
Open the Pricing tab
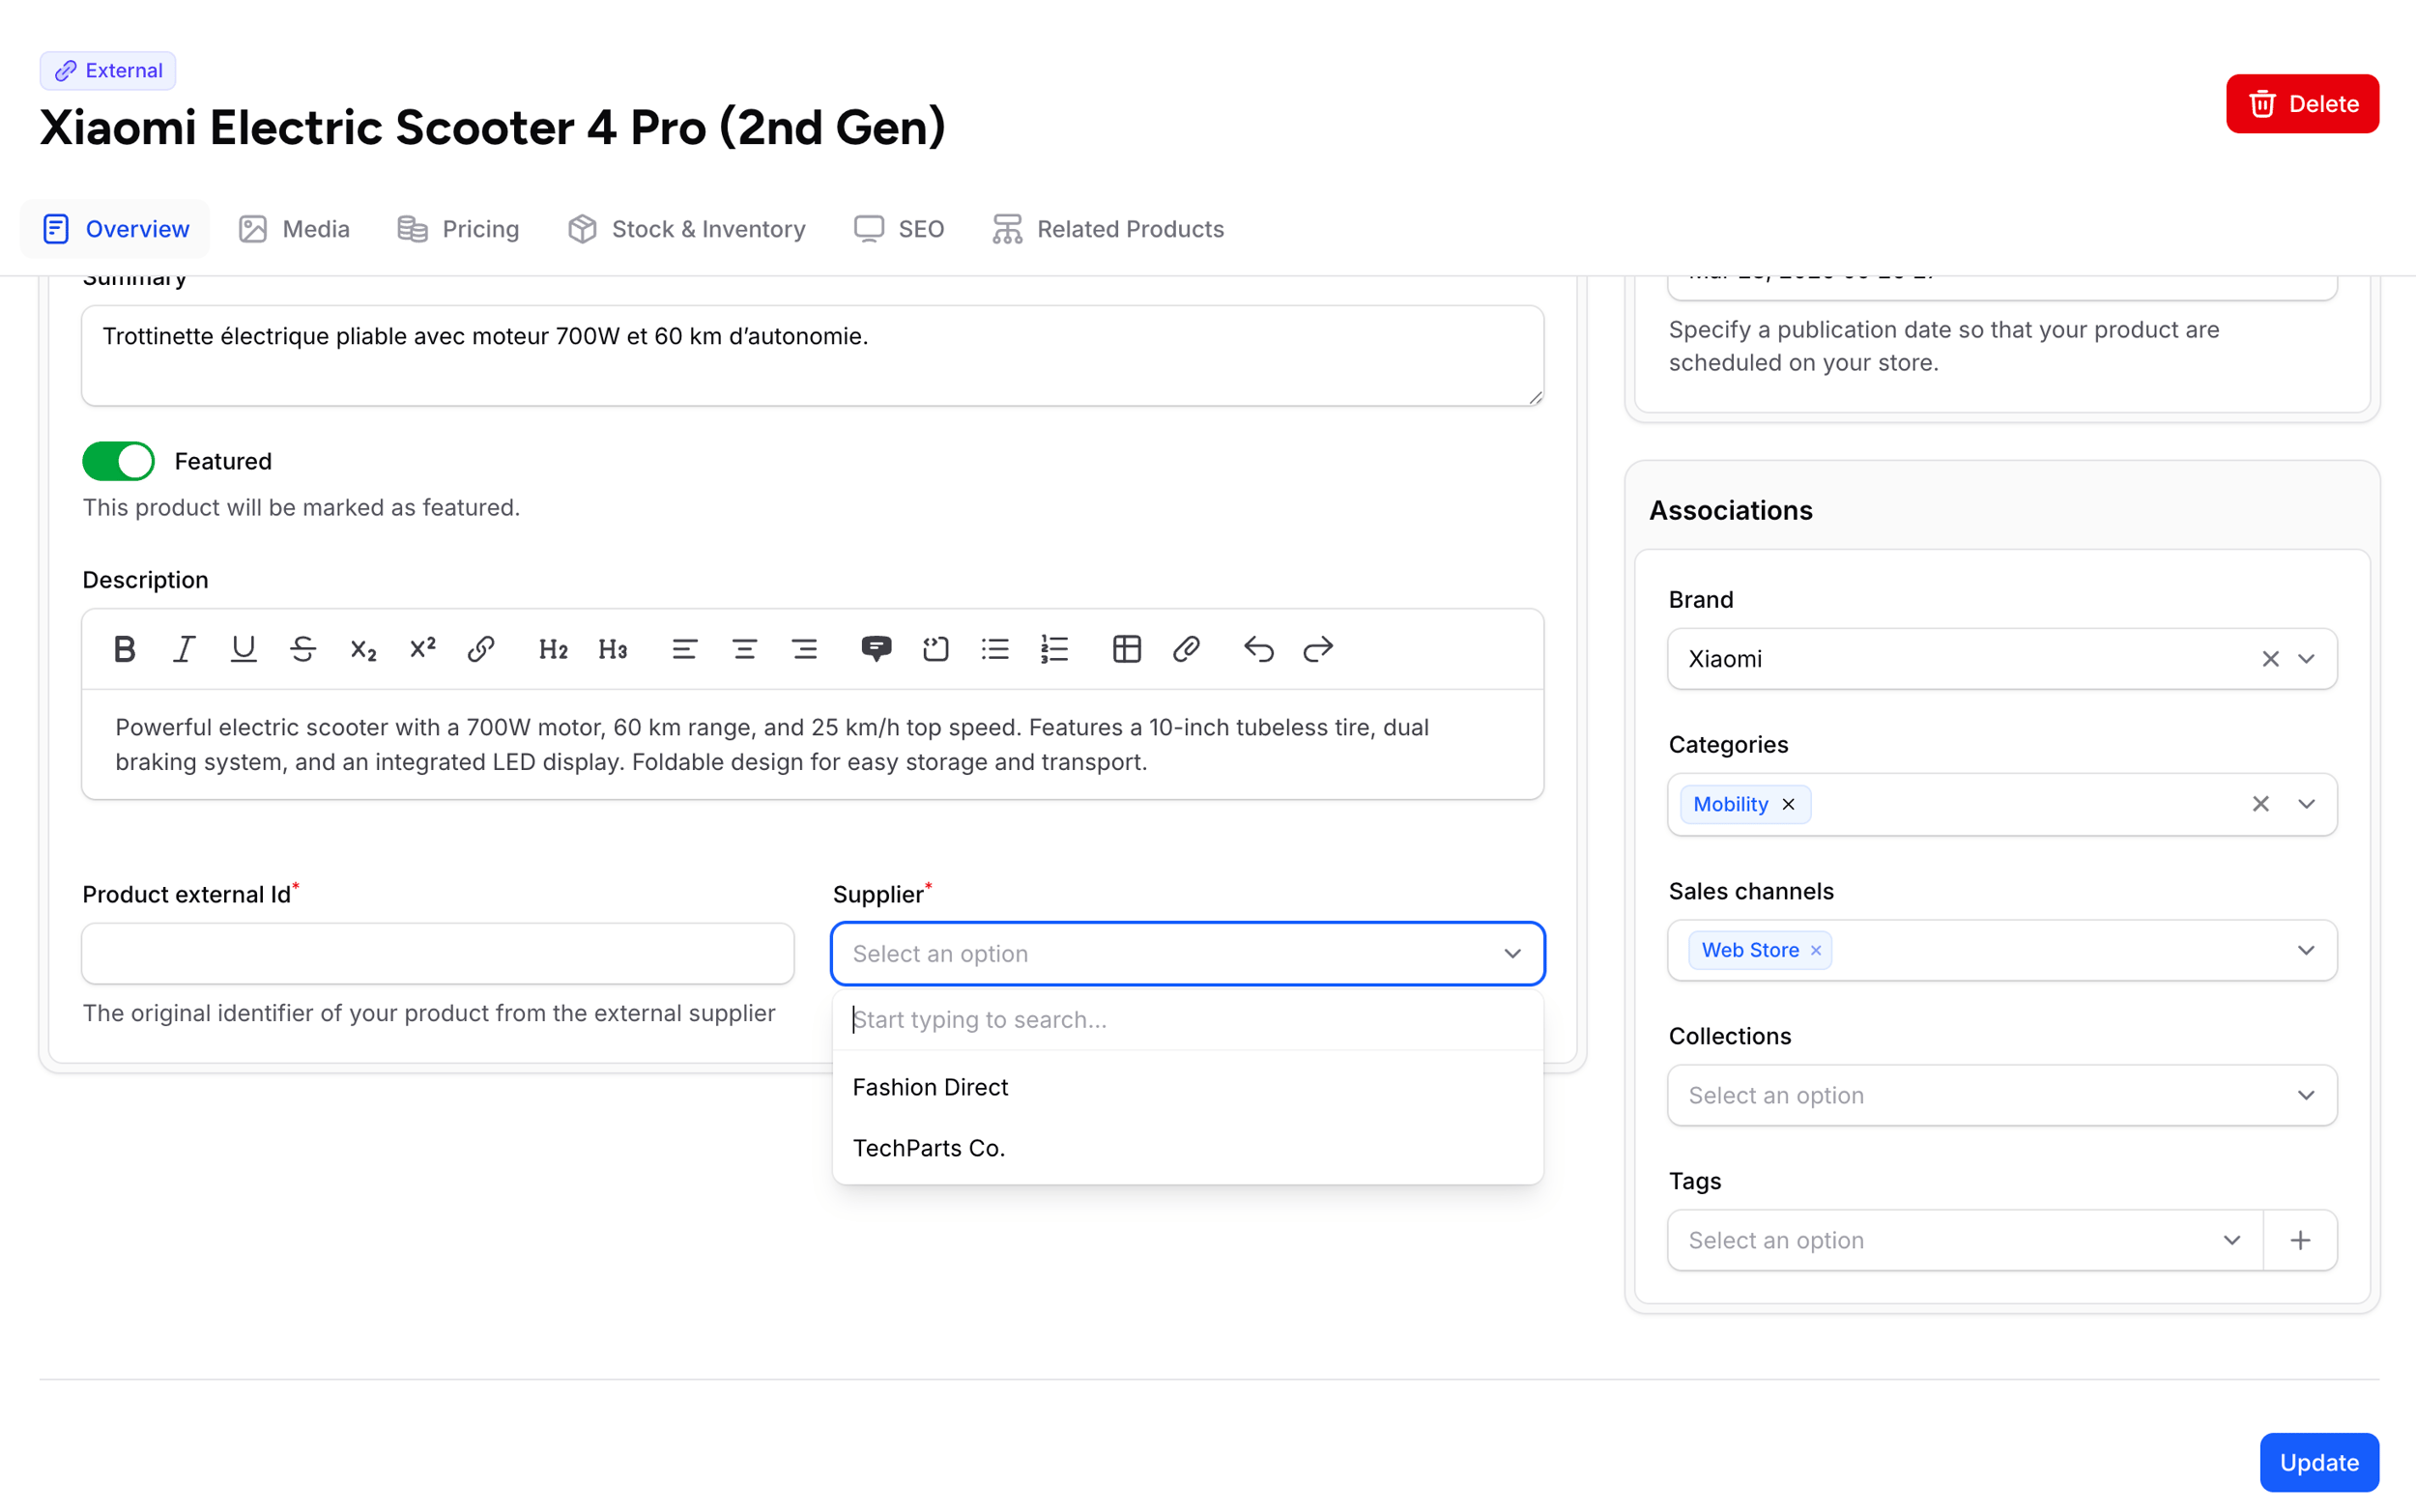(x=458, y=229)
